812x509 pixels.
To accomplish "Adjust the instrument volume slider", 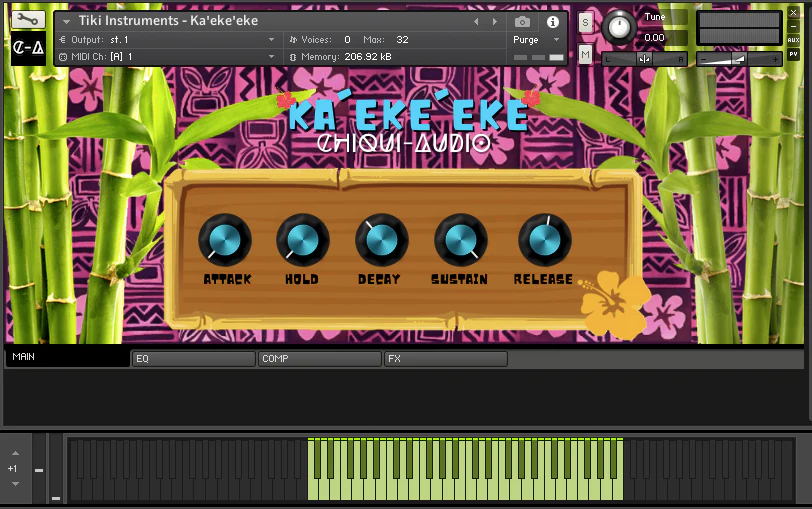I will 739,60.
